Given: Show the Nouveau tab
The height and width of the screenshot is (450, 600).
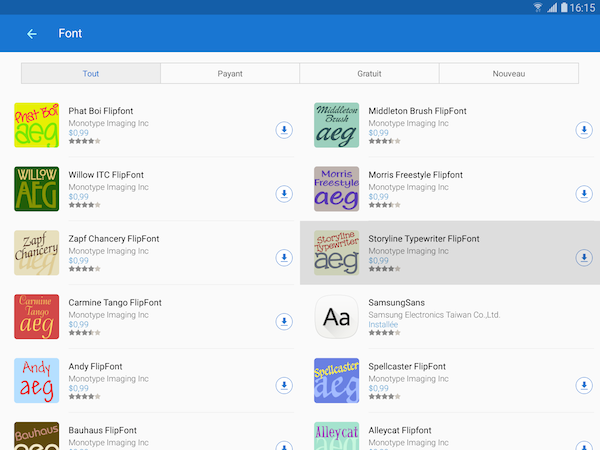Looking at the screenshot, I should pos(509,73).
